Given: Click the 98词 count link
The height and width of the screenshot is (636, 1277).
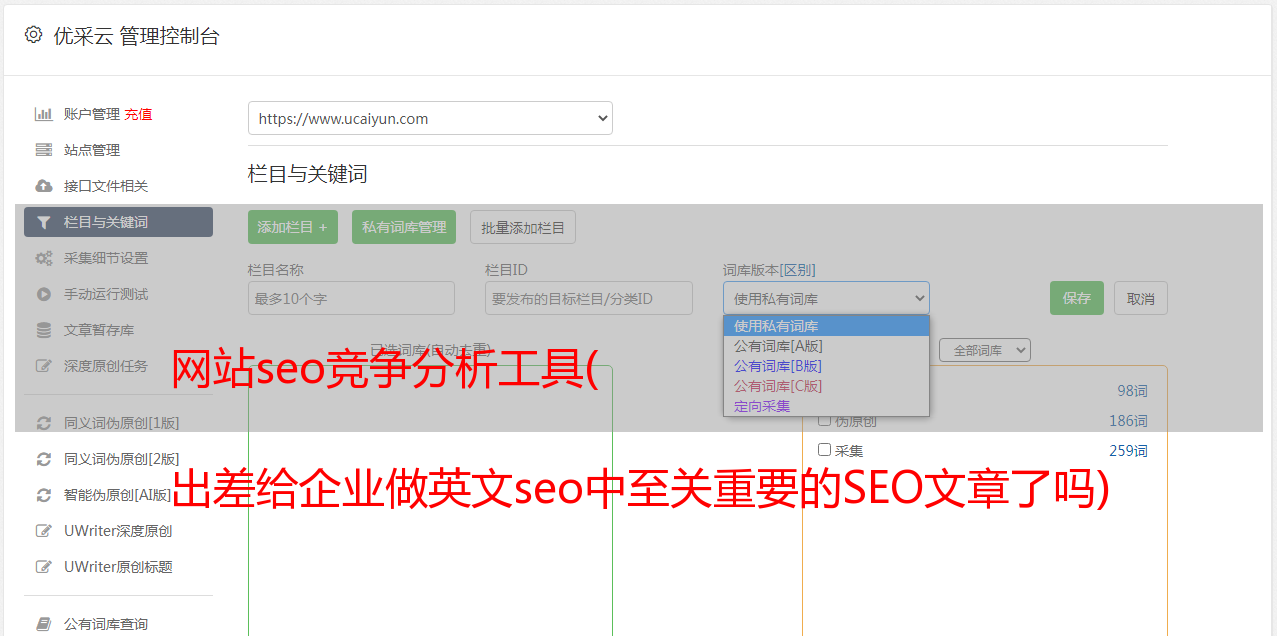Looking at the screenshot, I should coord(1132,391).
